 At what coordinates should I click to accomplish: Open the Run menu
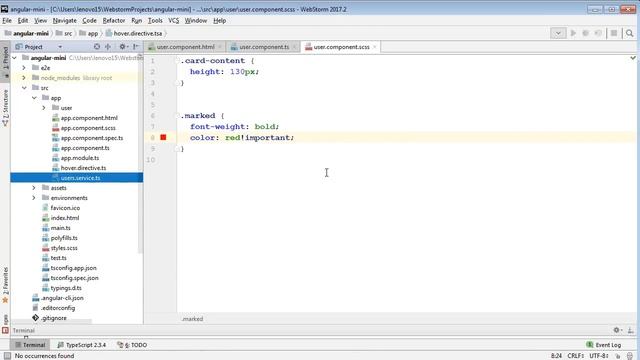point(136,20)
